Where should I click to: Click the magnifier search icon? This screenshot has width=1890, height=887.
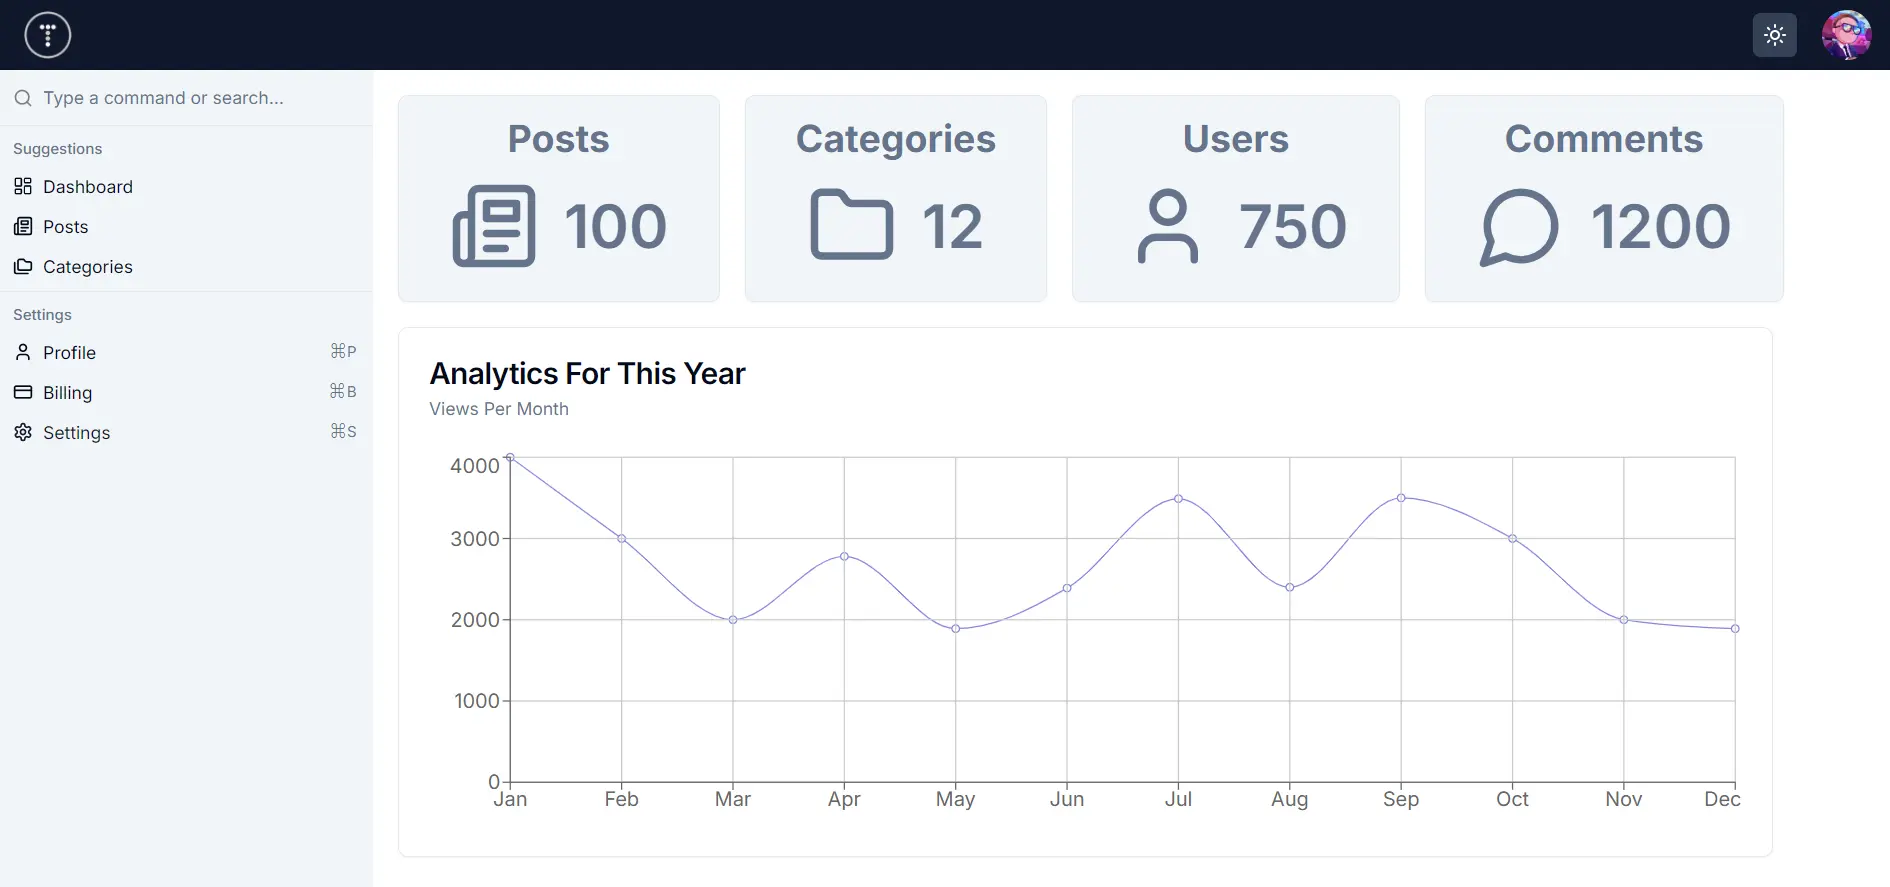[23, 98]
